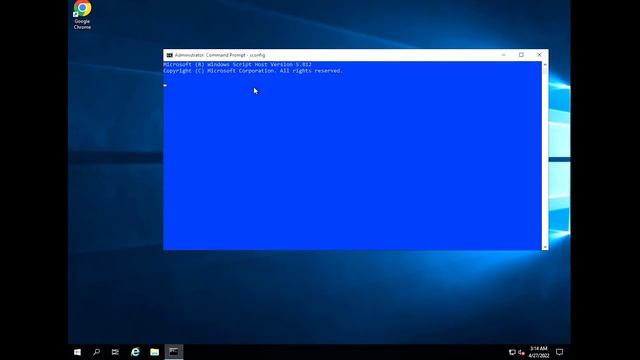
Task: Open Action Center notifications icon
Action: (x=560, y=352)
